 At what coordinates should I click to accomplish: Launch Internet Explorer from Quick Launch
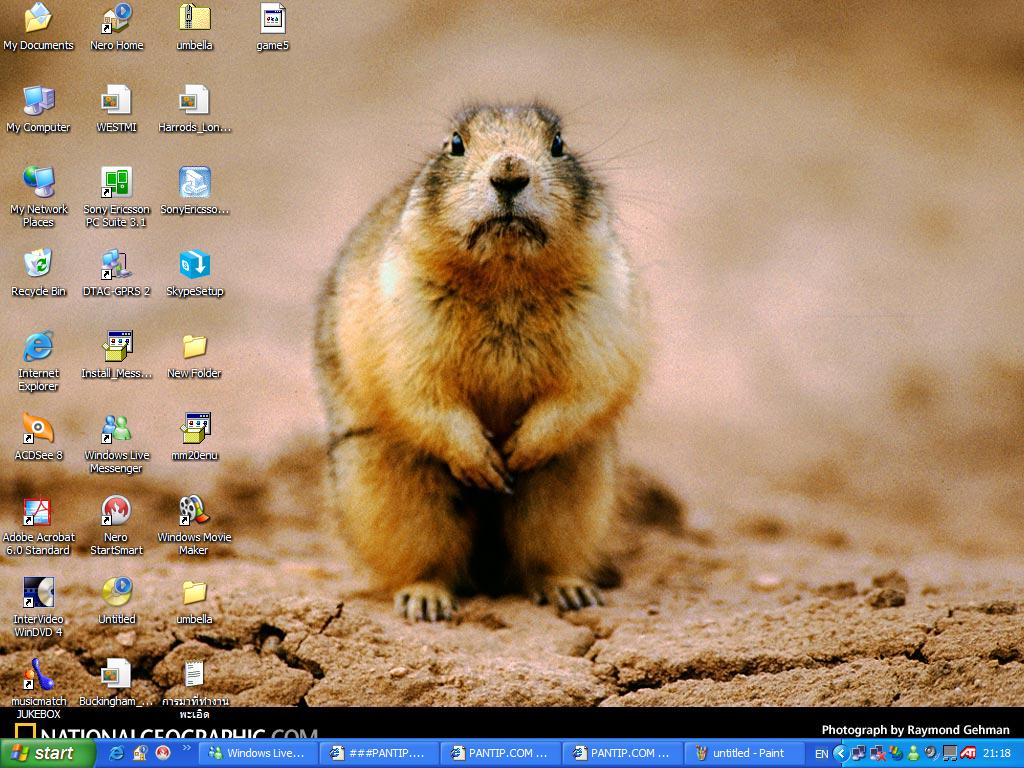tap(117, 753)
